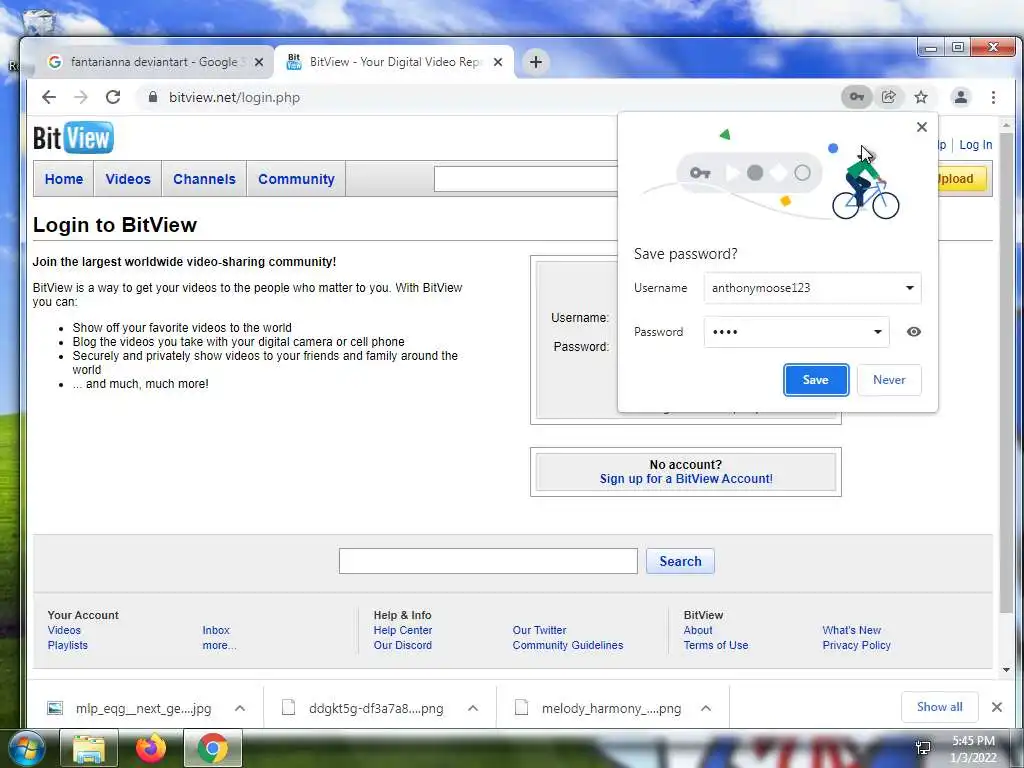
Task: Click the browser forward arrow
Action: pos(80,97)
